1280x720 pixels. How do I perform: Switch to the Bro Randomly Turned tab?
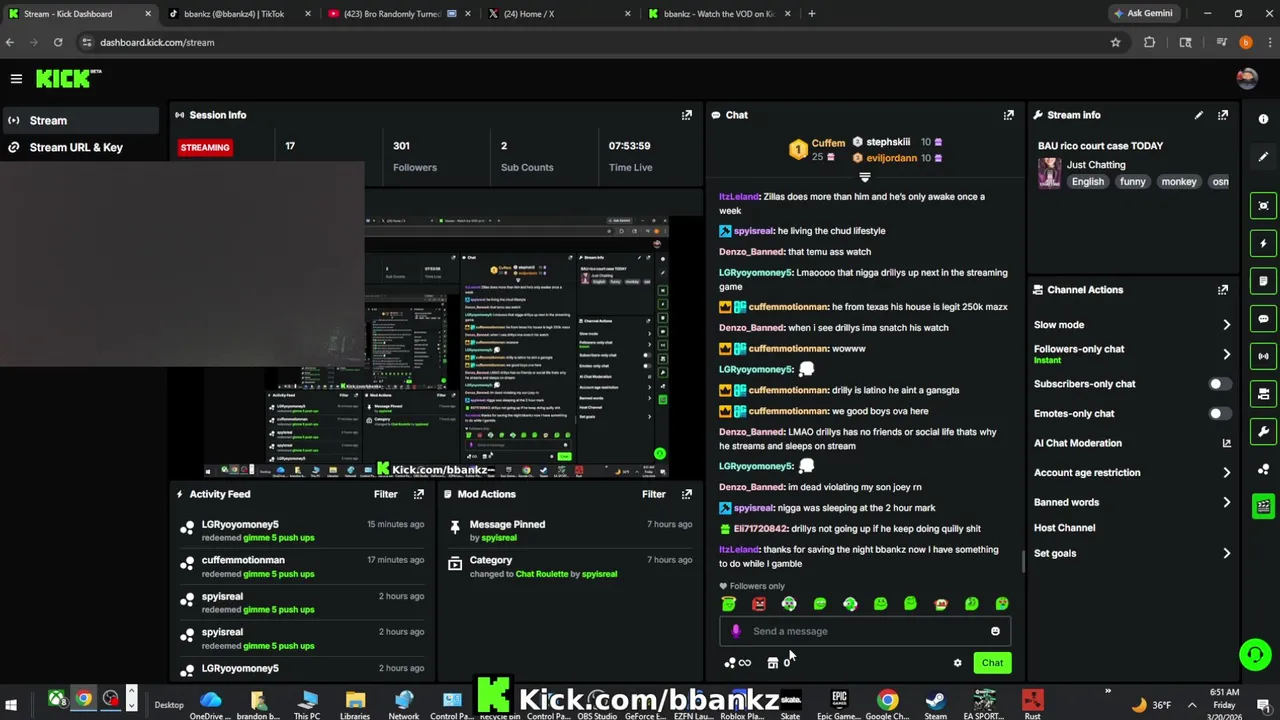click(x=398, y=14)
